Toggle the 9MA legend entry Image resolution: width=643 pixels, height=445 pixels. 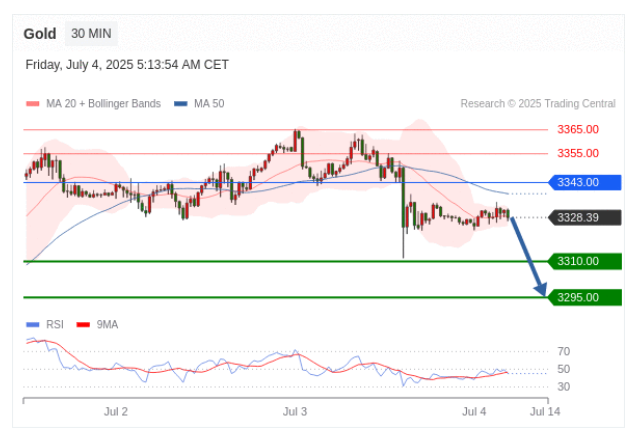click(107, 325)
